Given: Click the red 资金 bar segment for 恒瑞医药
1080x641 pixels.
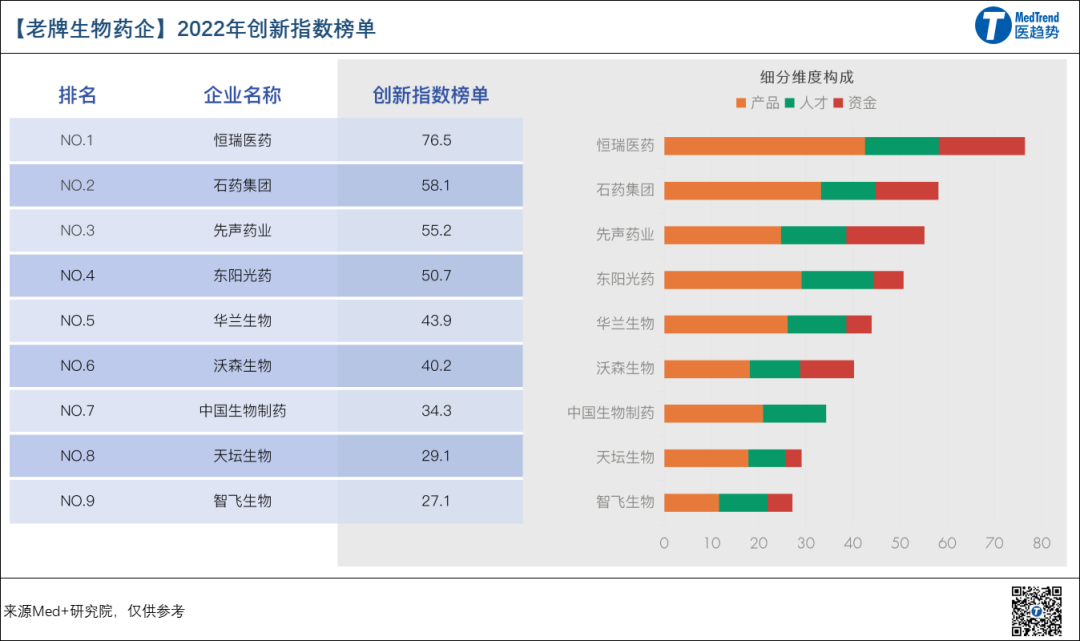Looking at the screenshot, I should 982,146.
